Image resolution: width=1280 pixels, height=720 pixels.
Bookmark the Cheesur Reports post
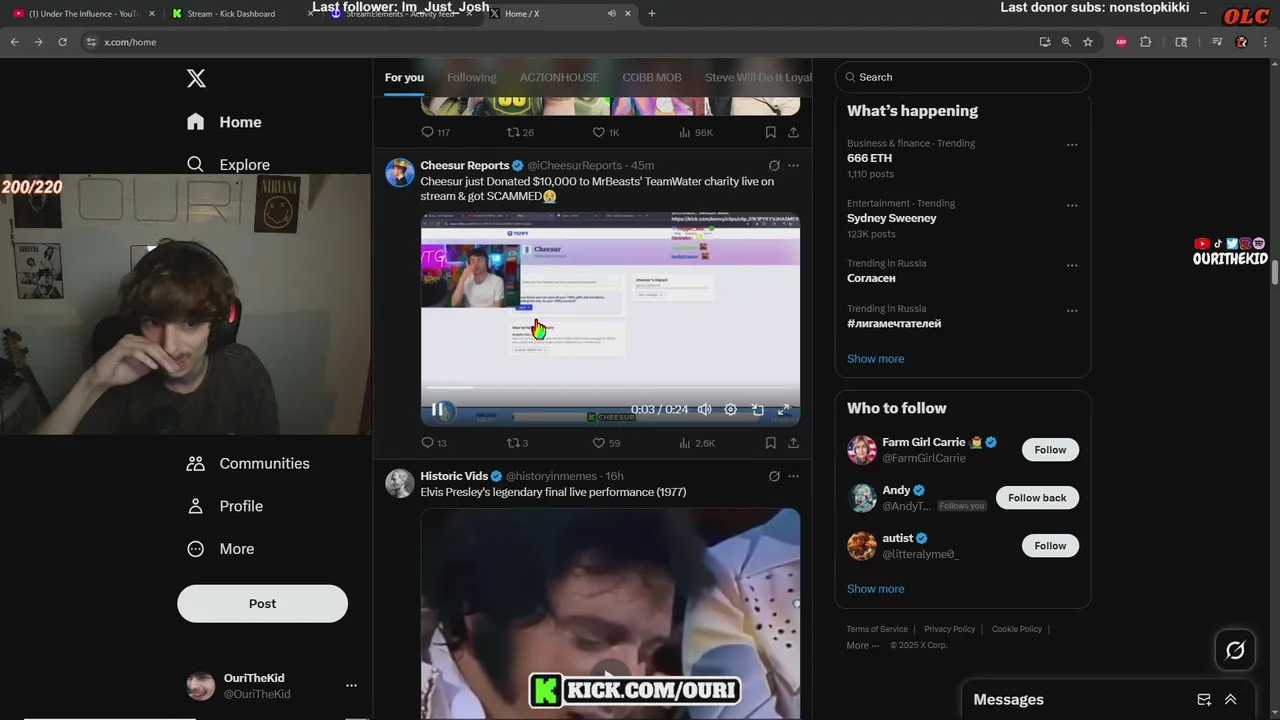click(770, 443)
